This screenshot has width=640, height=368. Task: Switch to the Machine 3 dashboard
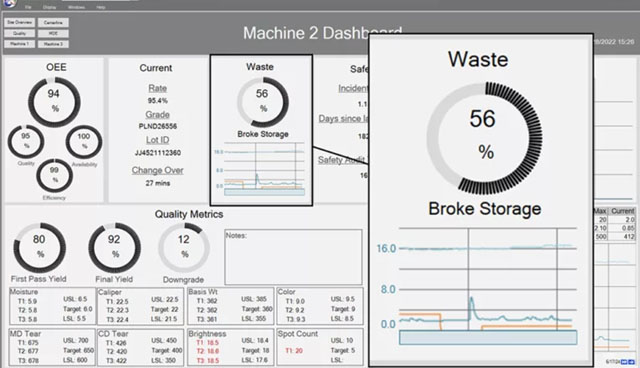[x=53, y=44]
